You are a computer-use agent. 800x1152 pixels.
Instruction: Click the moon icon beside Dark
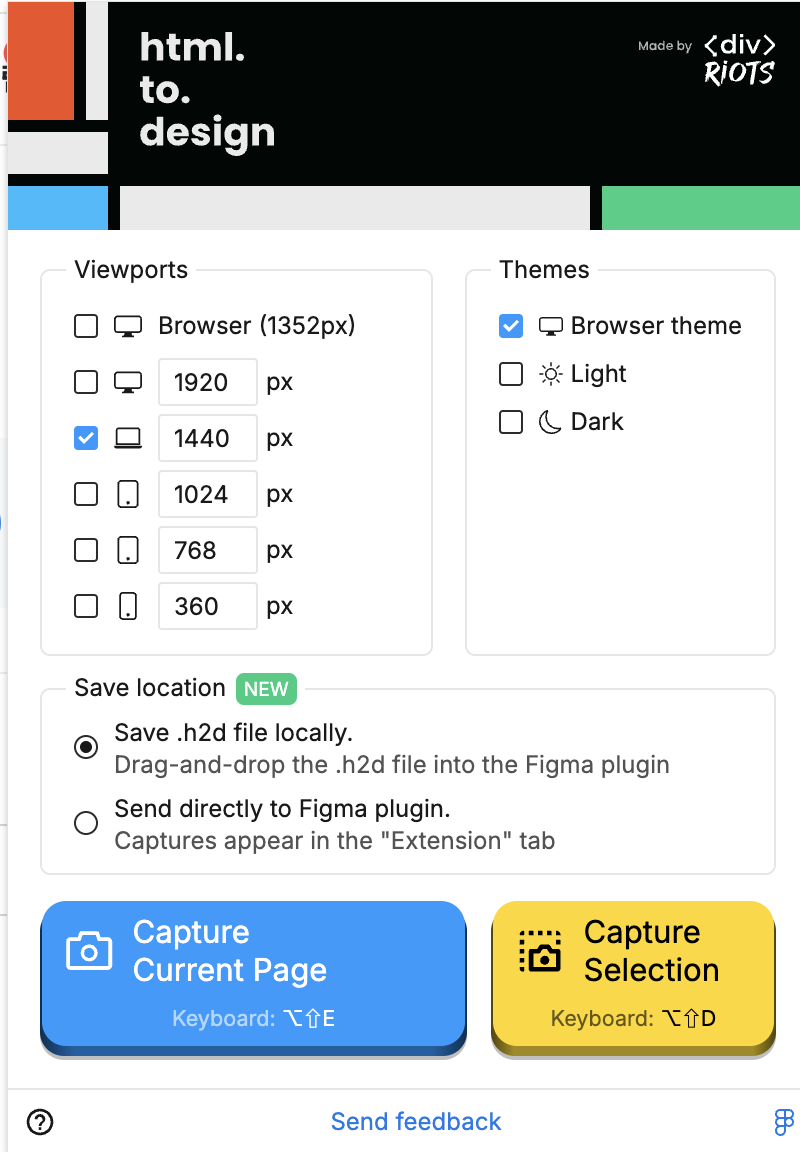pos(550,422)
